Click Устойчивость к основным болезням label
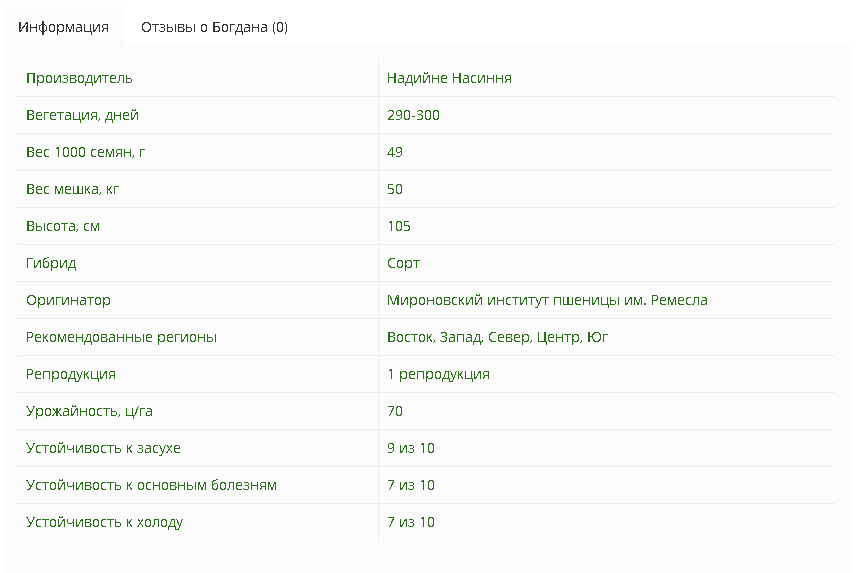 151,485
